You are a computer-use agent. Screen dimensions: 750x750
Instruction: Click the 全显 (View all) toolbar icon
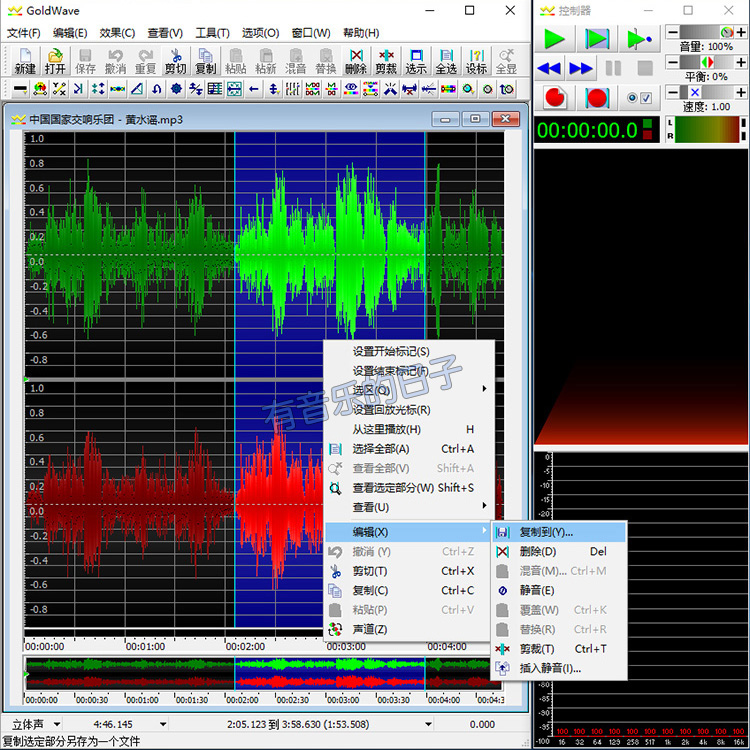(506, 61)
